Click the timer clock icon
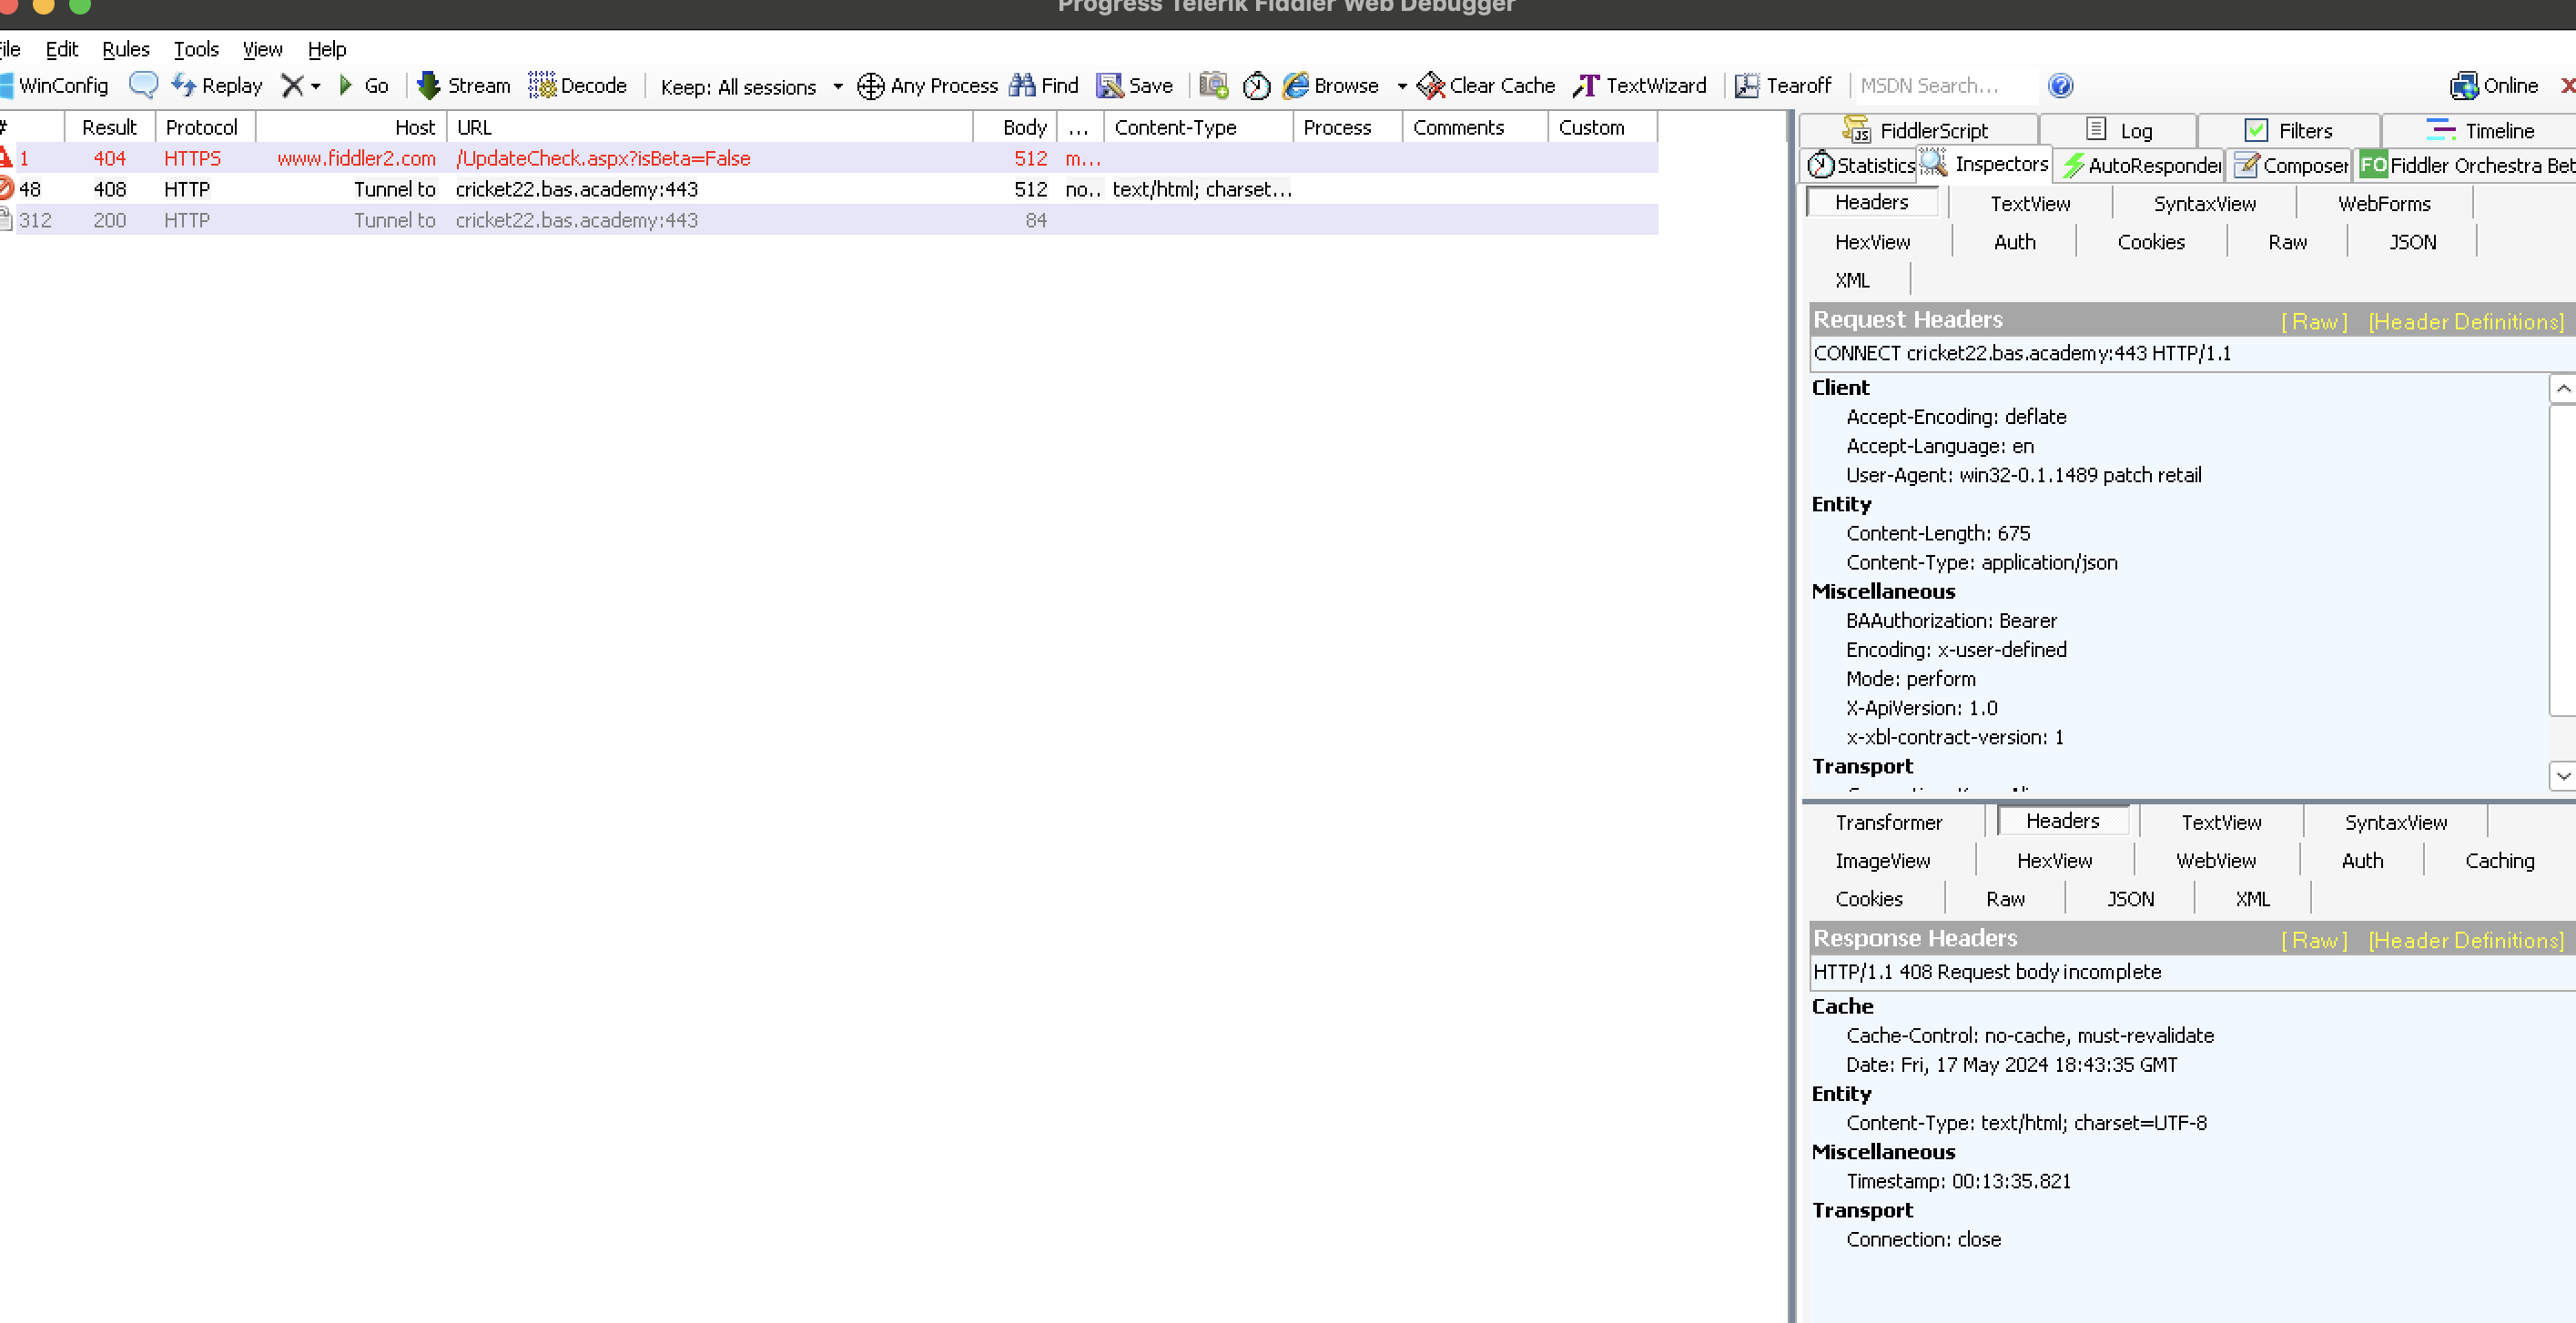This screenshot has width=2576, height=1323. tap(1256, 86)
